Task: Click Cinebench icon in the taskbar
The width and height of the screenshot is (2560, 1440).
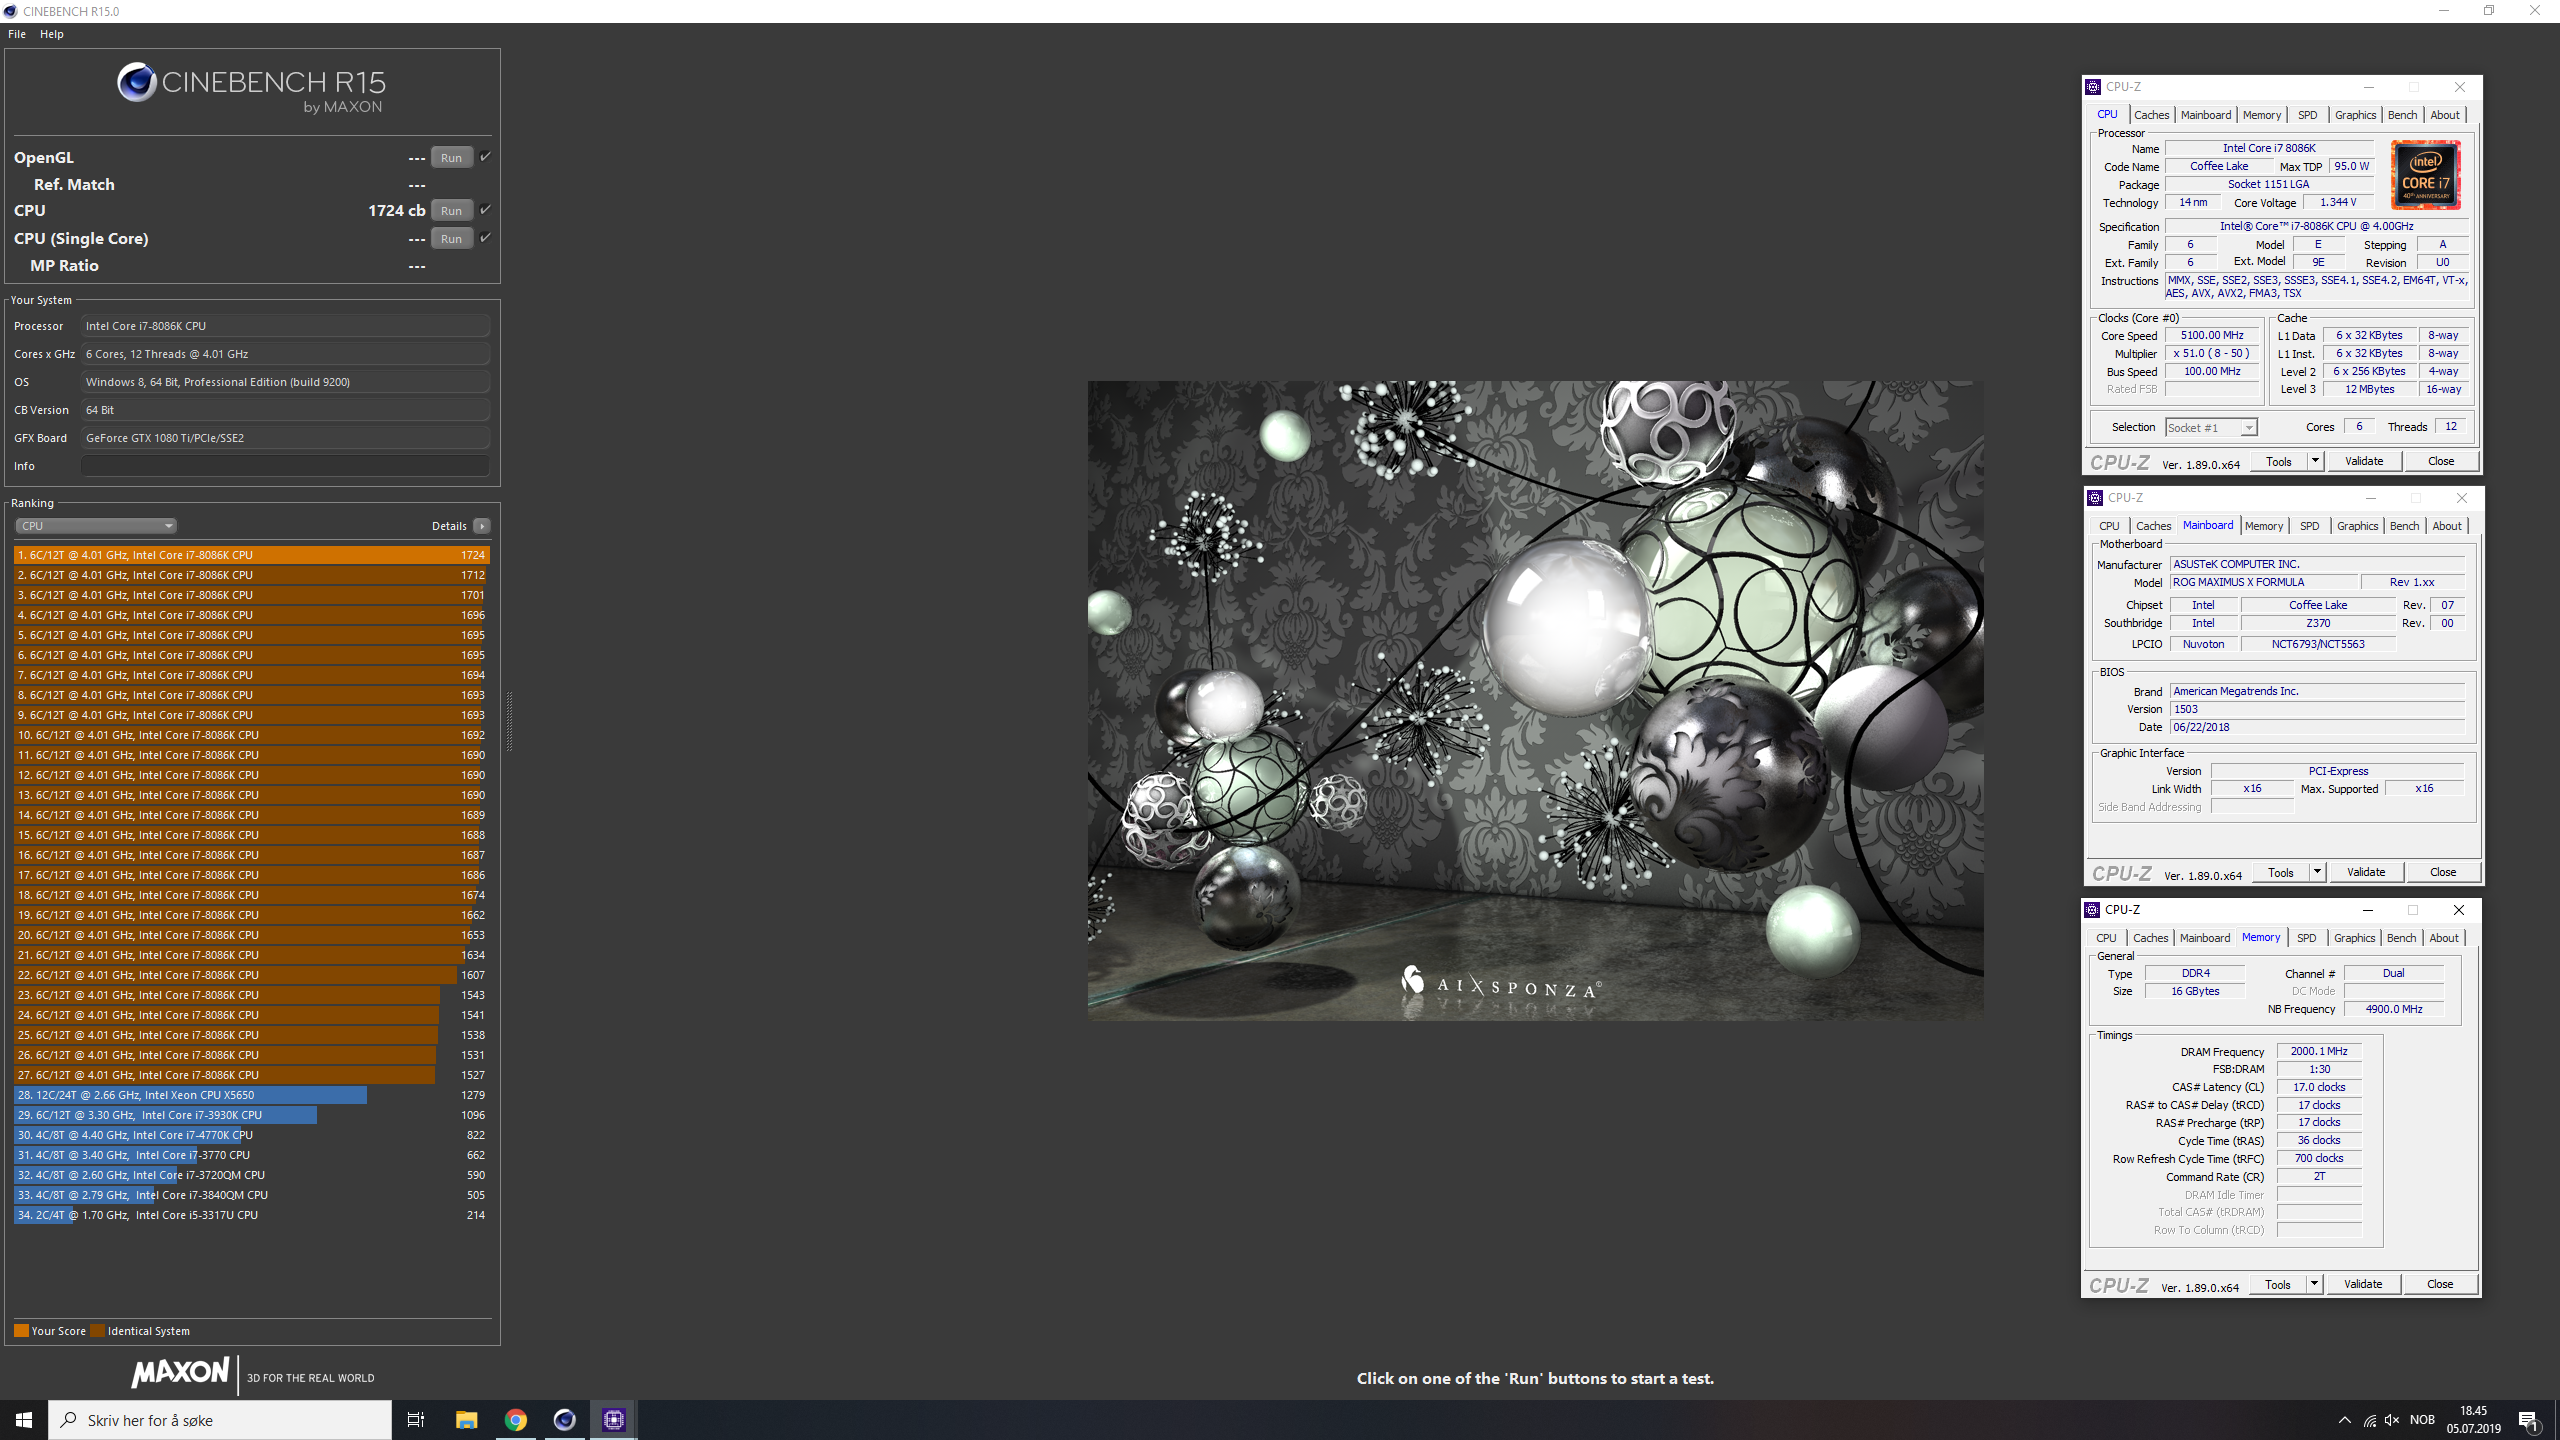Action: tap(565, 1420)
